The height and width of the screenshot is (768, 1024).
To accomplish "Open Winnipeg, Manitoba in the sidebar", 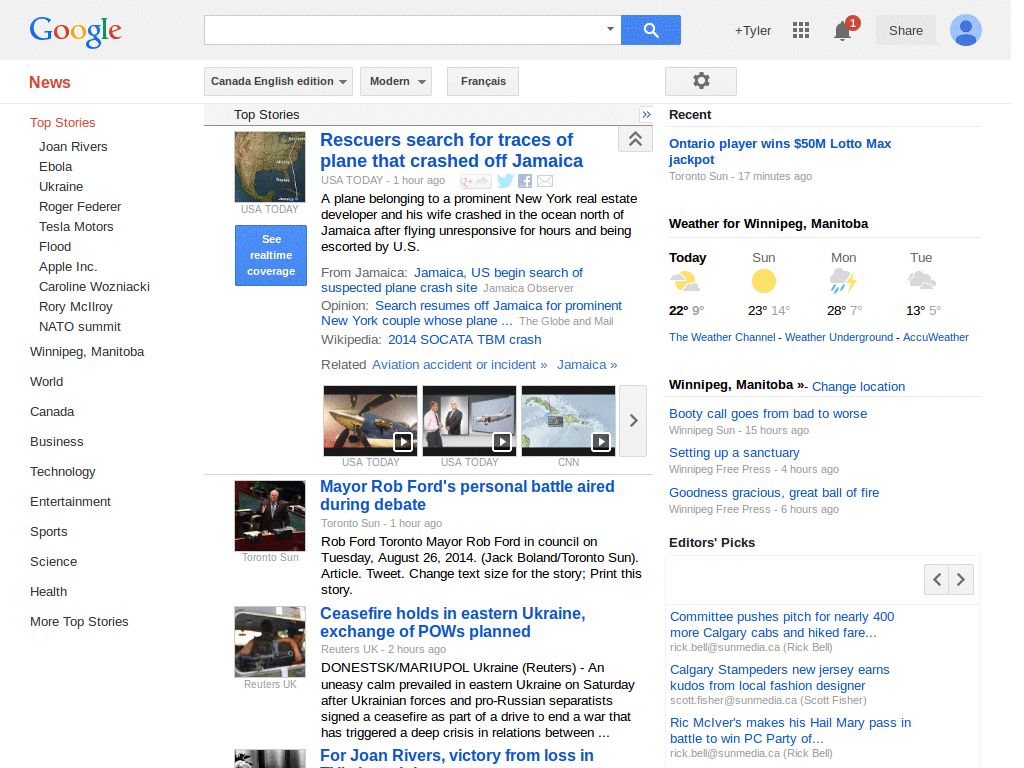I will coord(87,352).
